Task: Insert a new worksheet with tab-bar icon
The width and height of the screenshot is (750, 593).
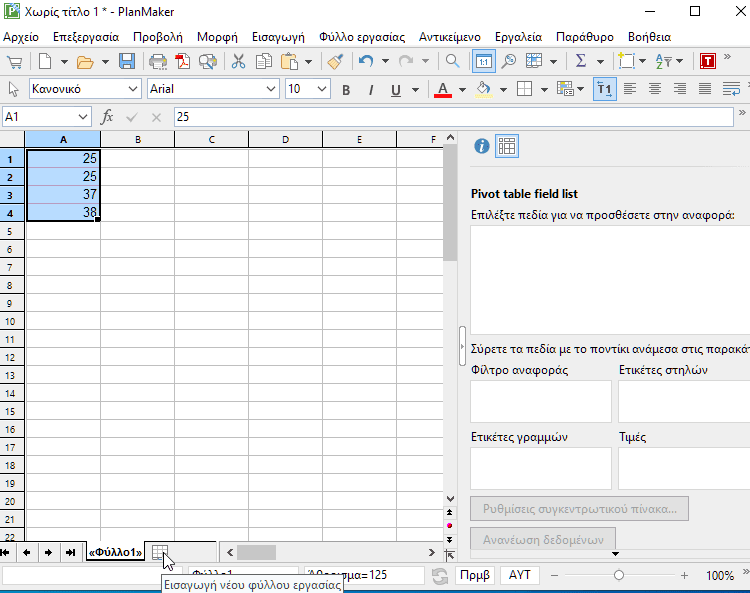Action: tap(159, 552)
